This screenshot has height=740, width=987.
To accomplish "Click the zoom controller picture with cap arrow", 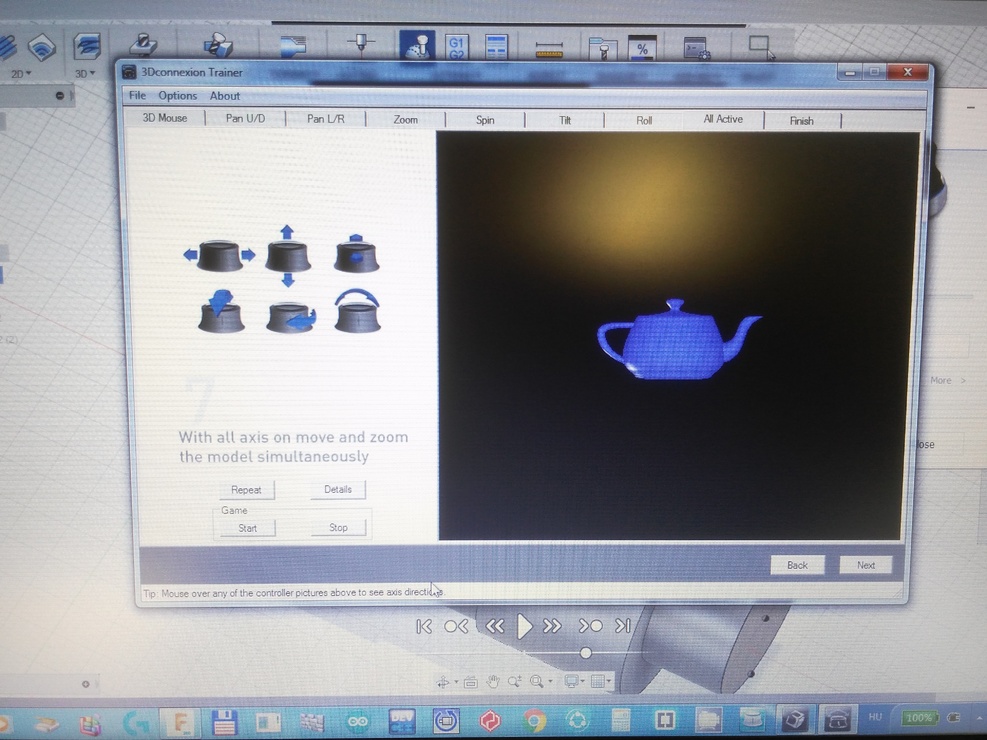I will click(x=356, y=253).
